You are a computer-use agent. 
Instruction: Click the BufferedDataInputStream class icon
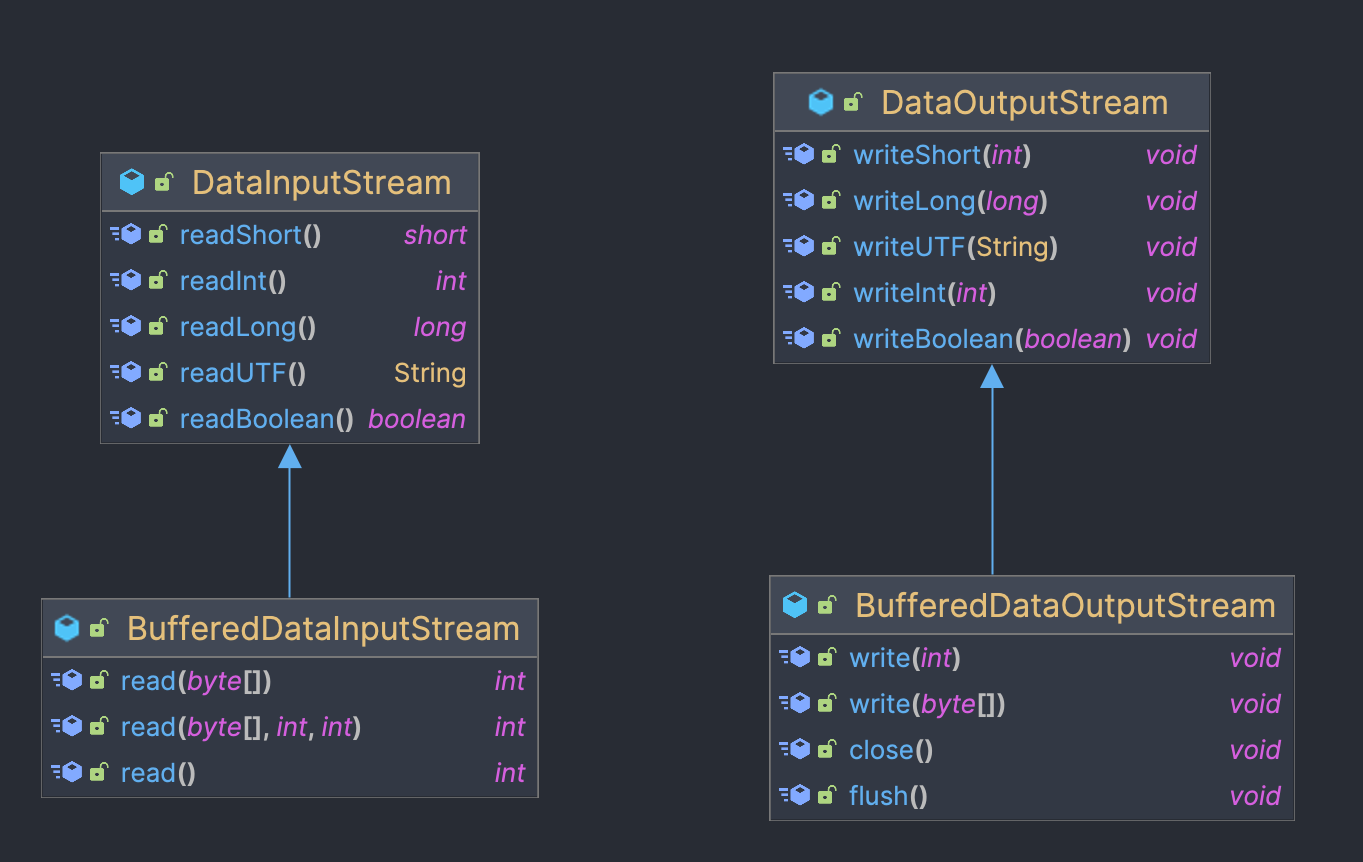pos(66,628)
